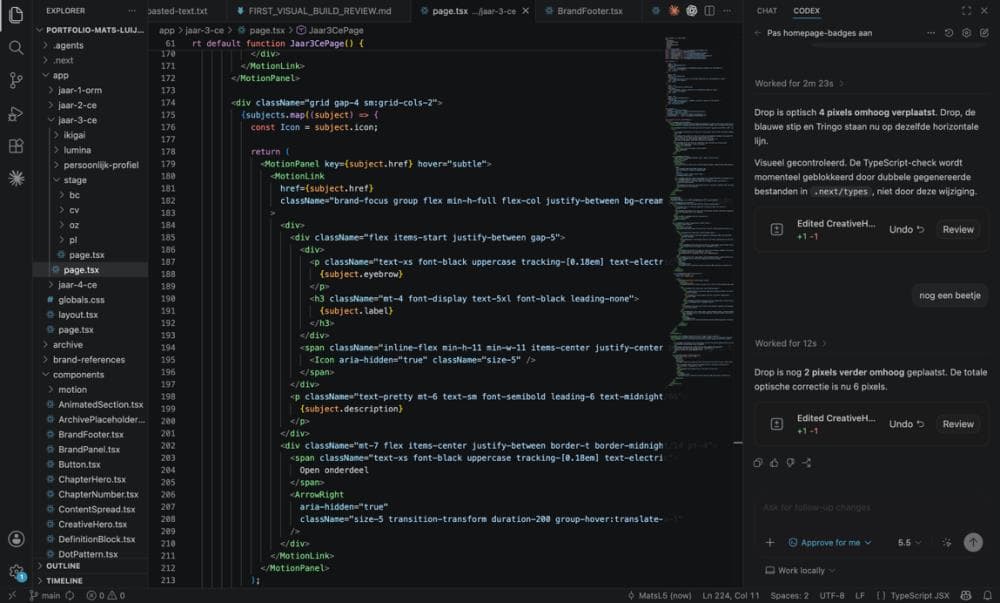Screen dimensions: 1000x603
Task: Add attachment with plus icon in Codex input
Action: point(770,542)
